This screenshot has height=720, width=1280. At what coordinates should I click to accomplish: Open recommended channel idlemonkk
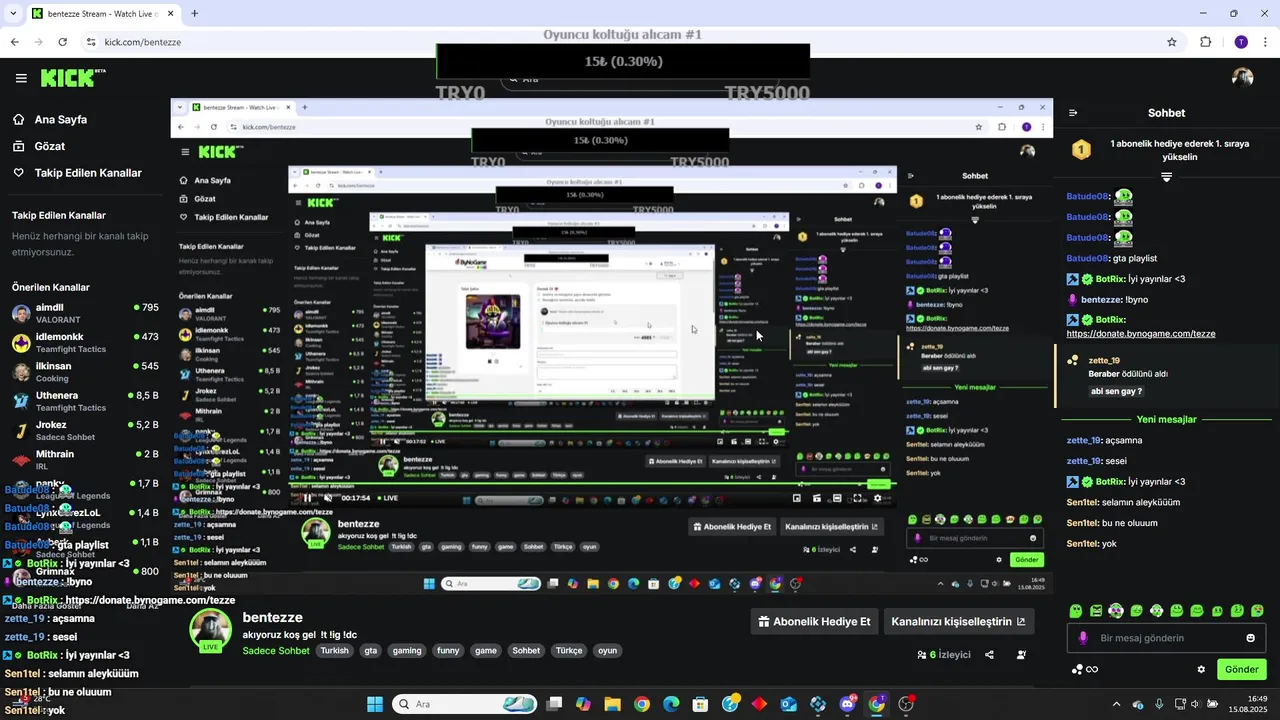point(85,342)
